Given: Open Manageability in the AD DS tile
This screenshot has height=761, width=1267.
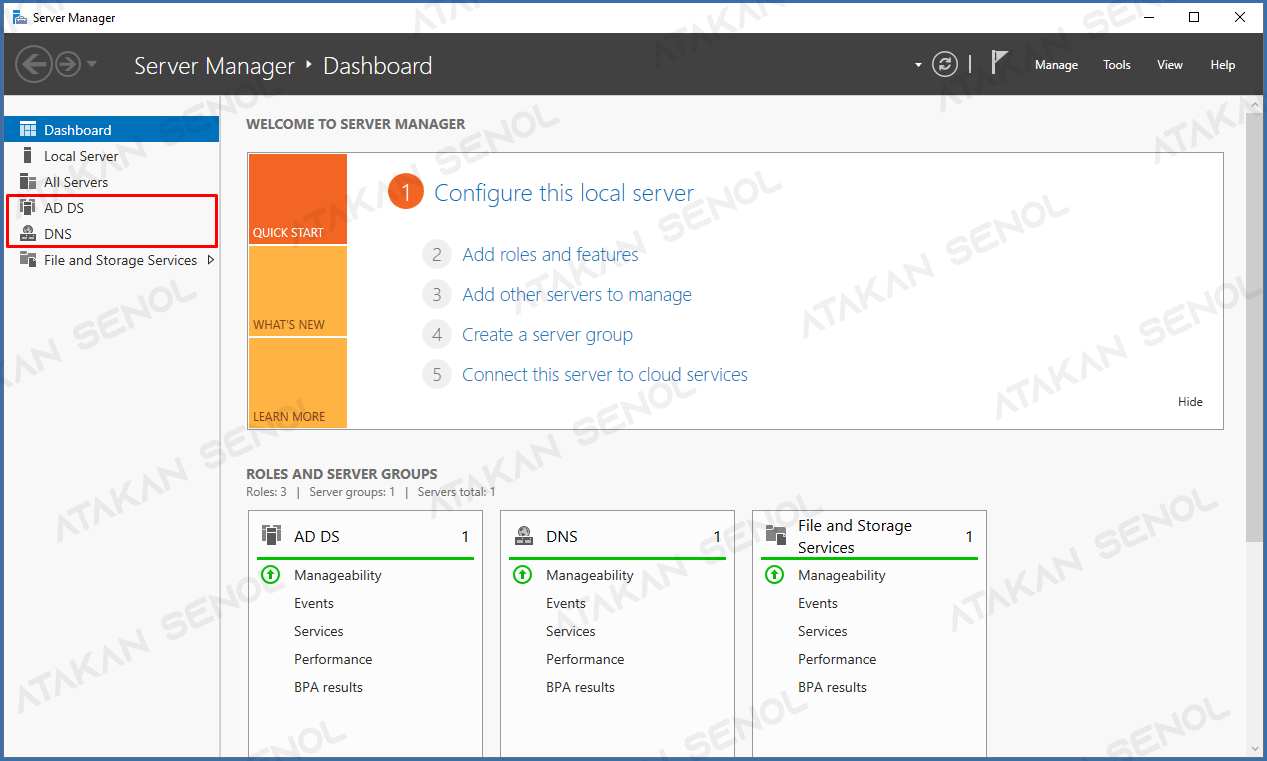Looking at the screenshot, I should 338,575.
